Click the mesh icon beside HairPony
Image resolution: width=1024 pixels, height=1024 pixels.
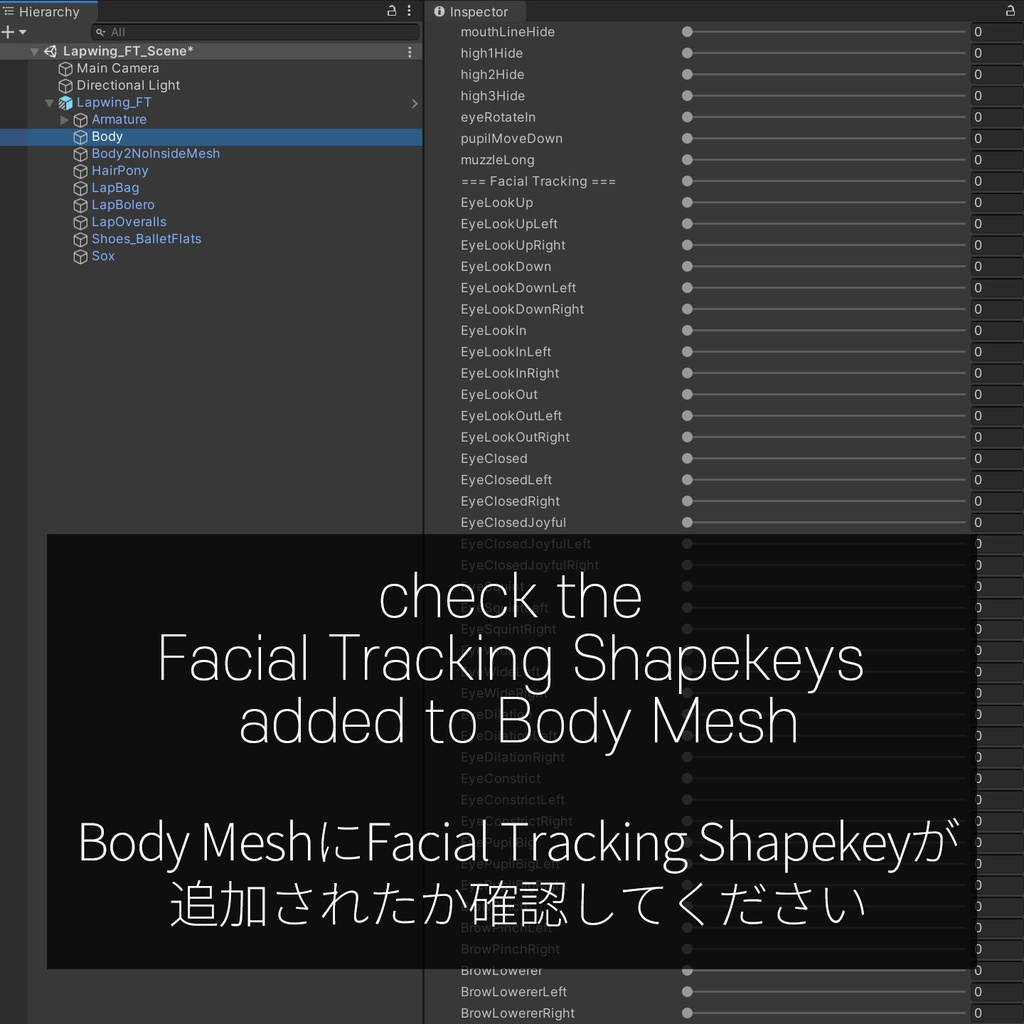click(x=80, y=170)
